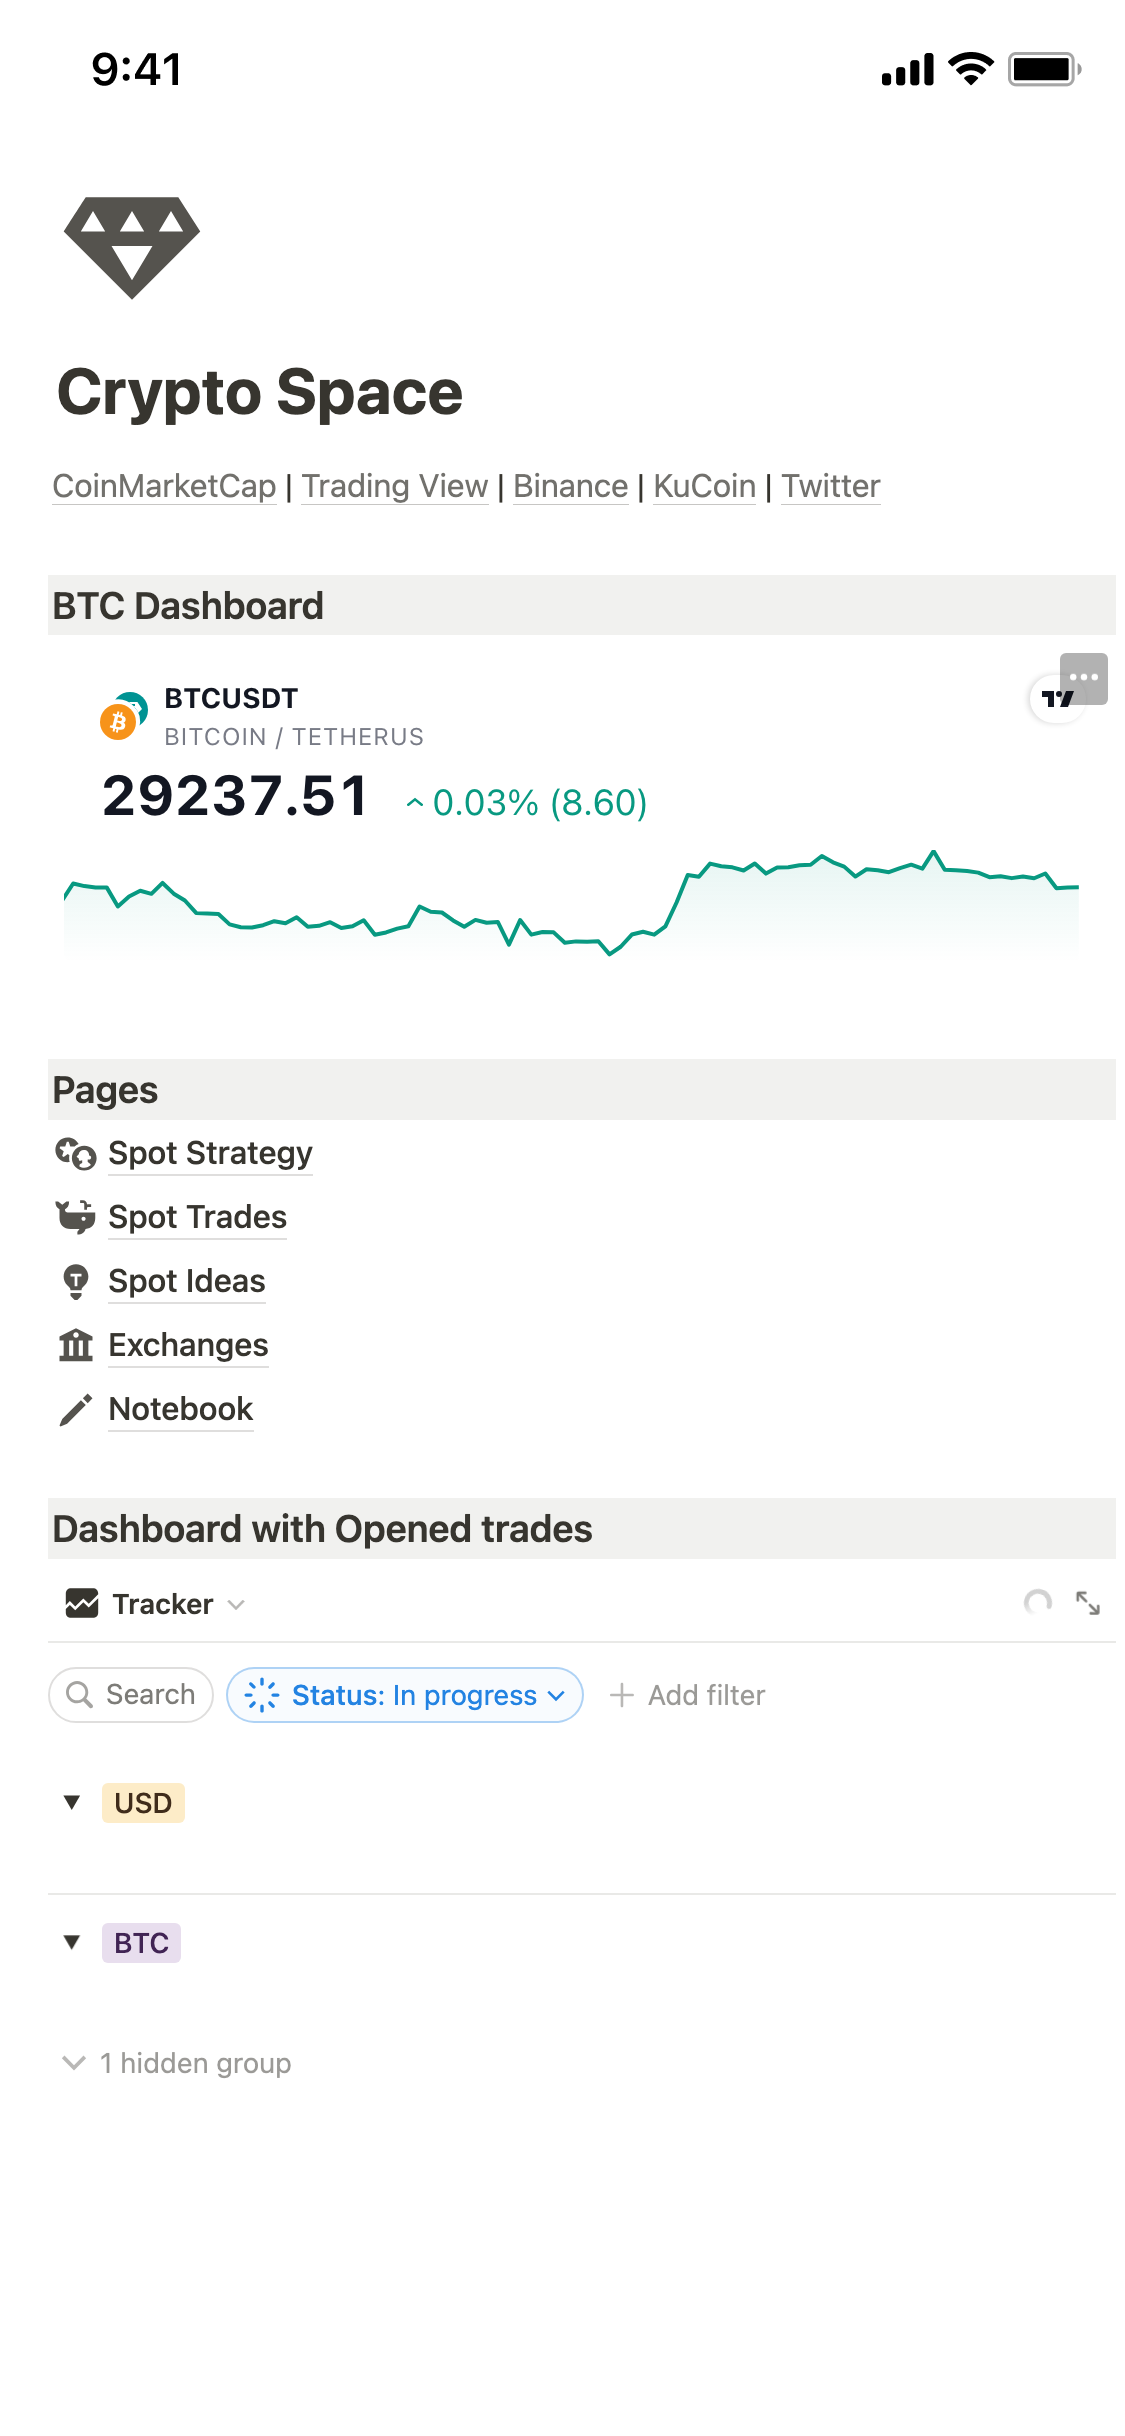Tap the Bitcoin coin logo
This screenshot has height=2436, width=1125.
tap(119, 721)
